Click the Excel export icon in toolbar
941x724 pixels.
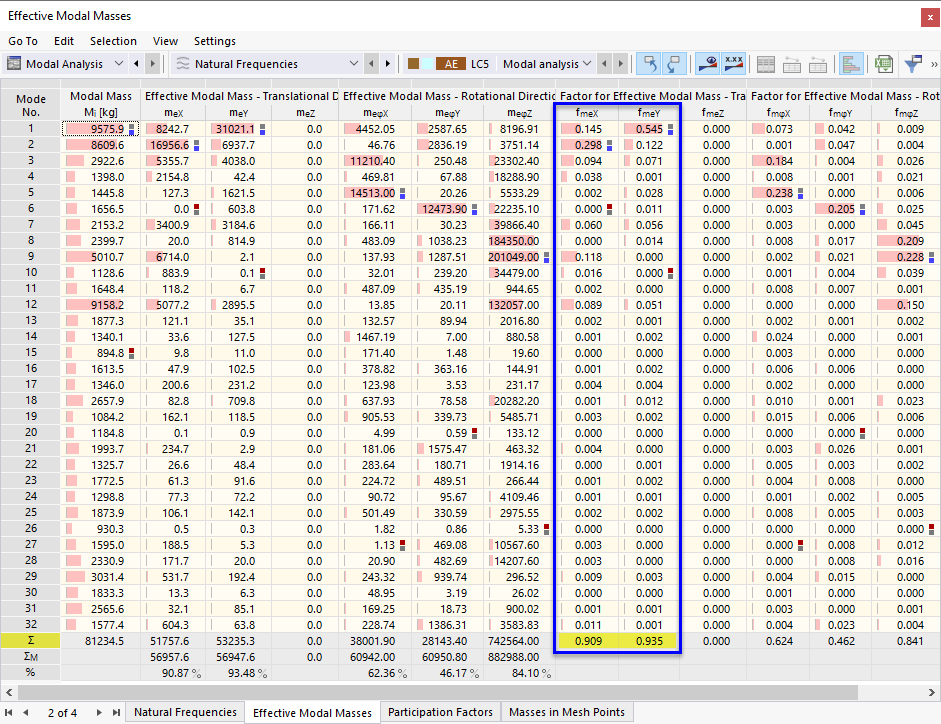884,64
